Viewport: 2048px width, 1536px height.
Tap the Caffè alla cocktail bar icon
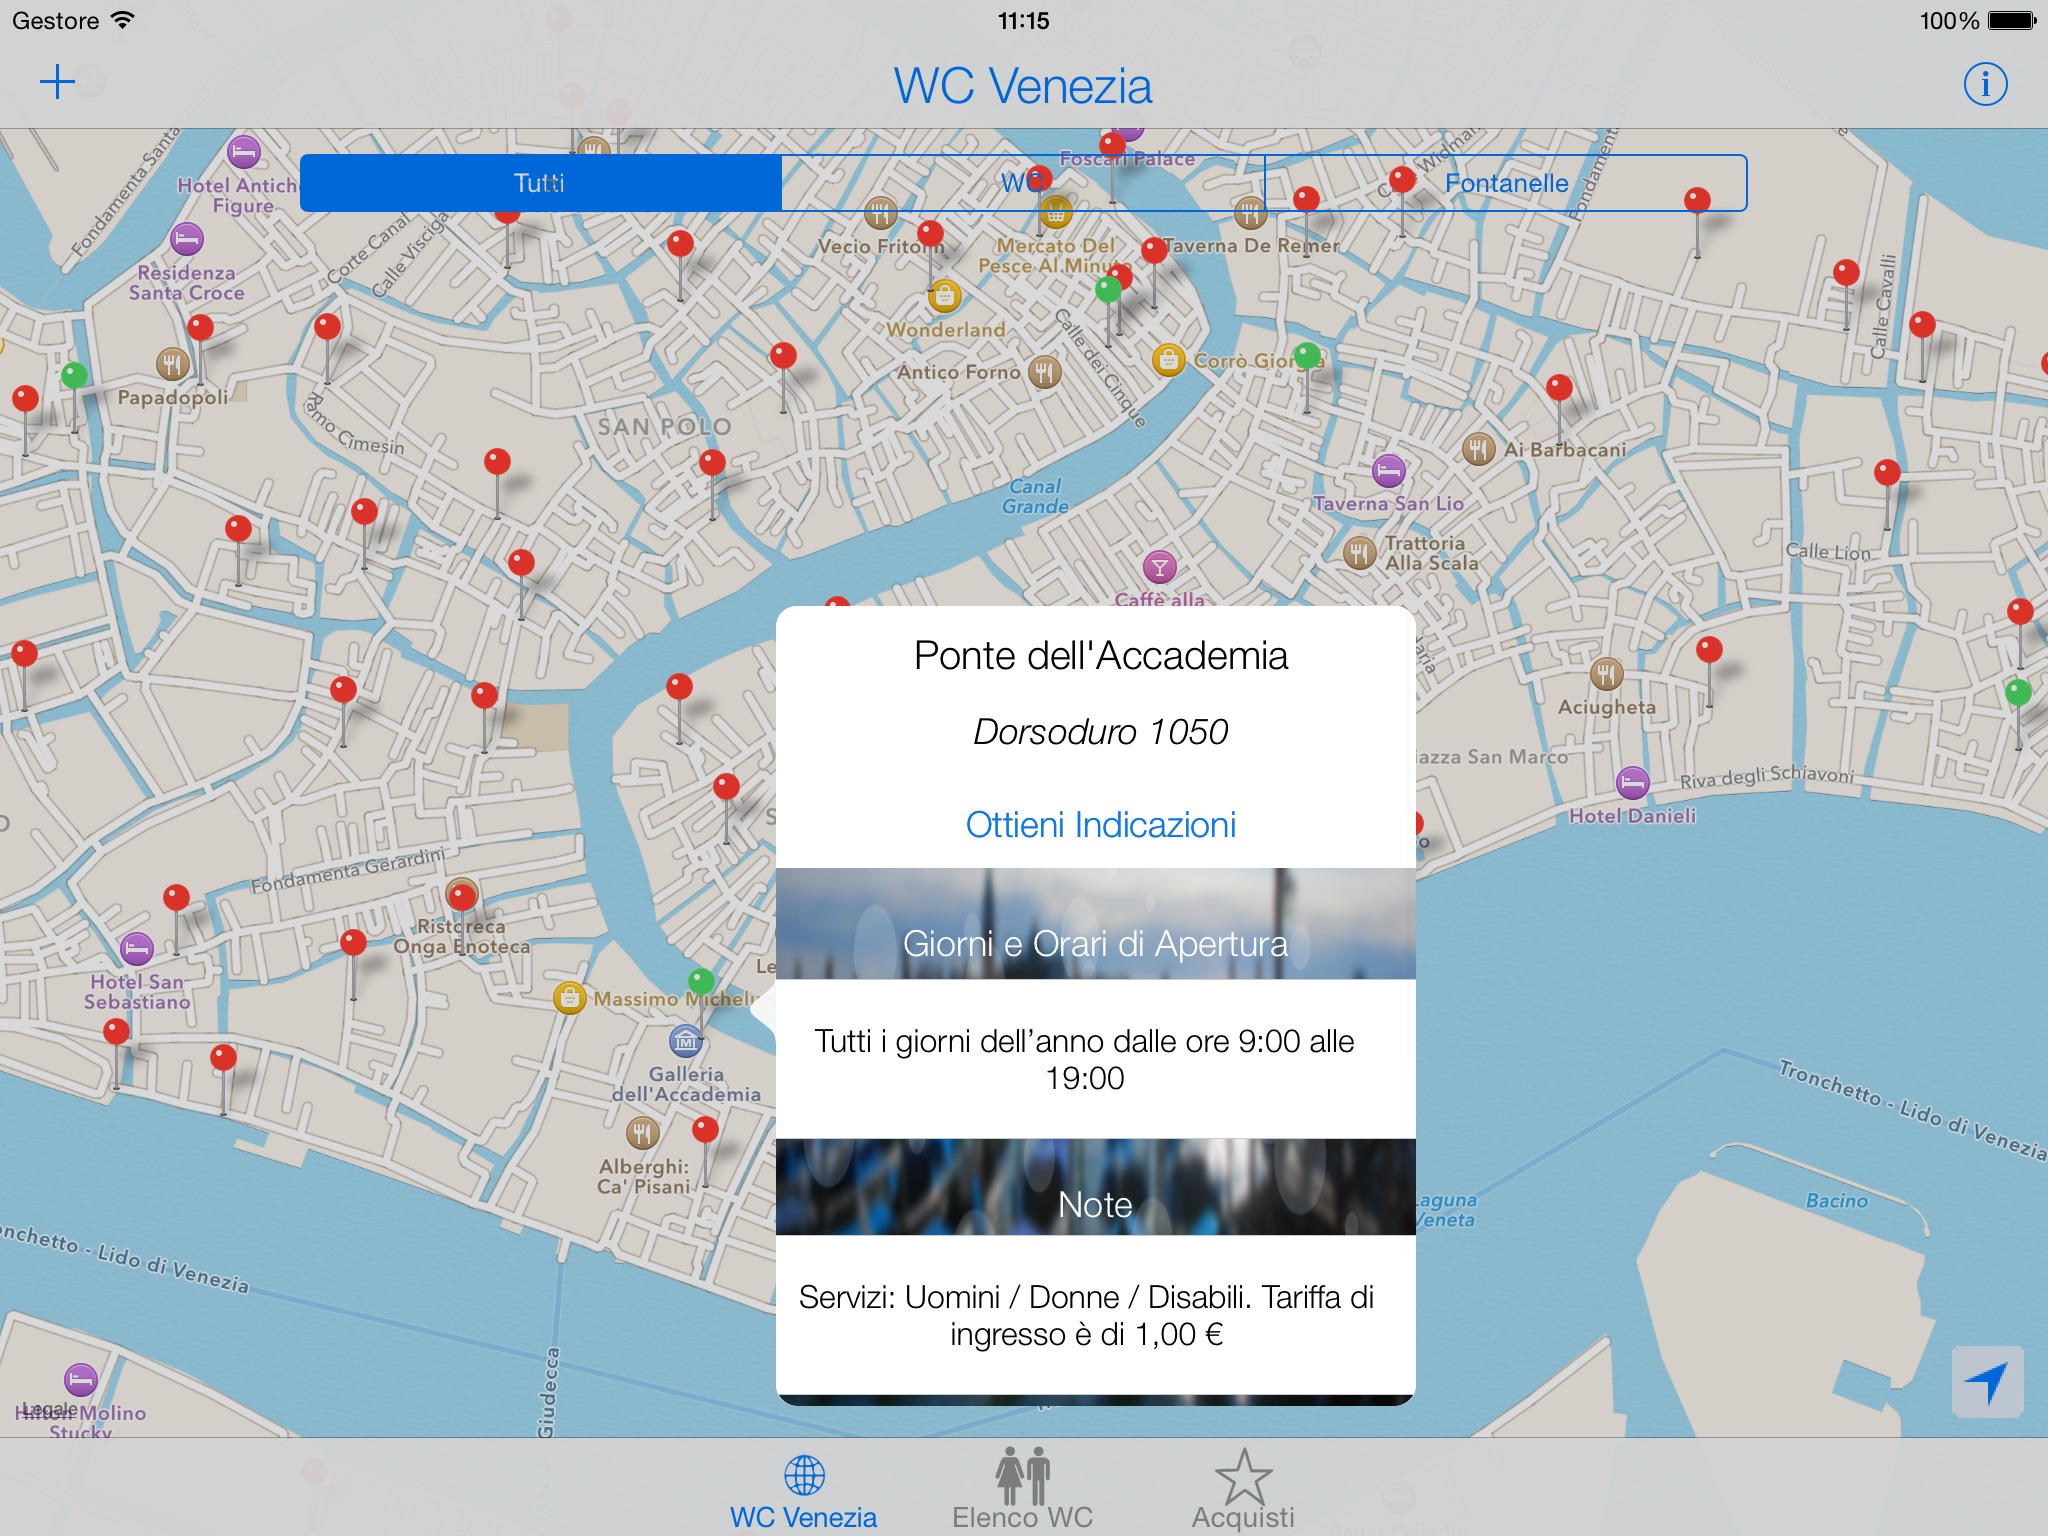click(1159, 568)
